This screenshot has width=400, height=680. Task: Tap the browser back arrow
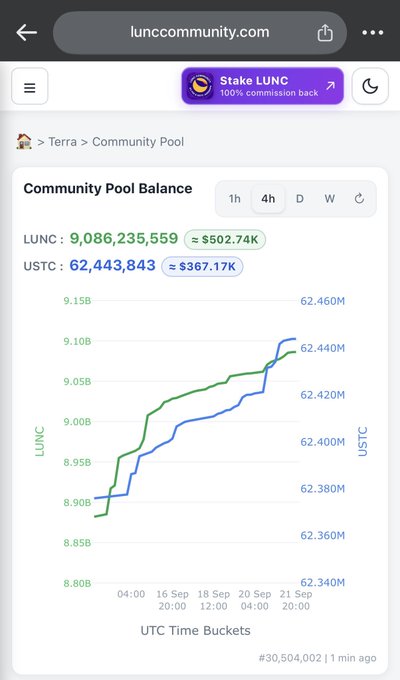[x=26, y=33]
